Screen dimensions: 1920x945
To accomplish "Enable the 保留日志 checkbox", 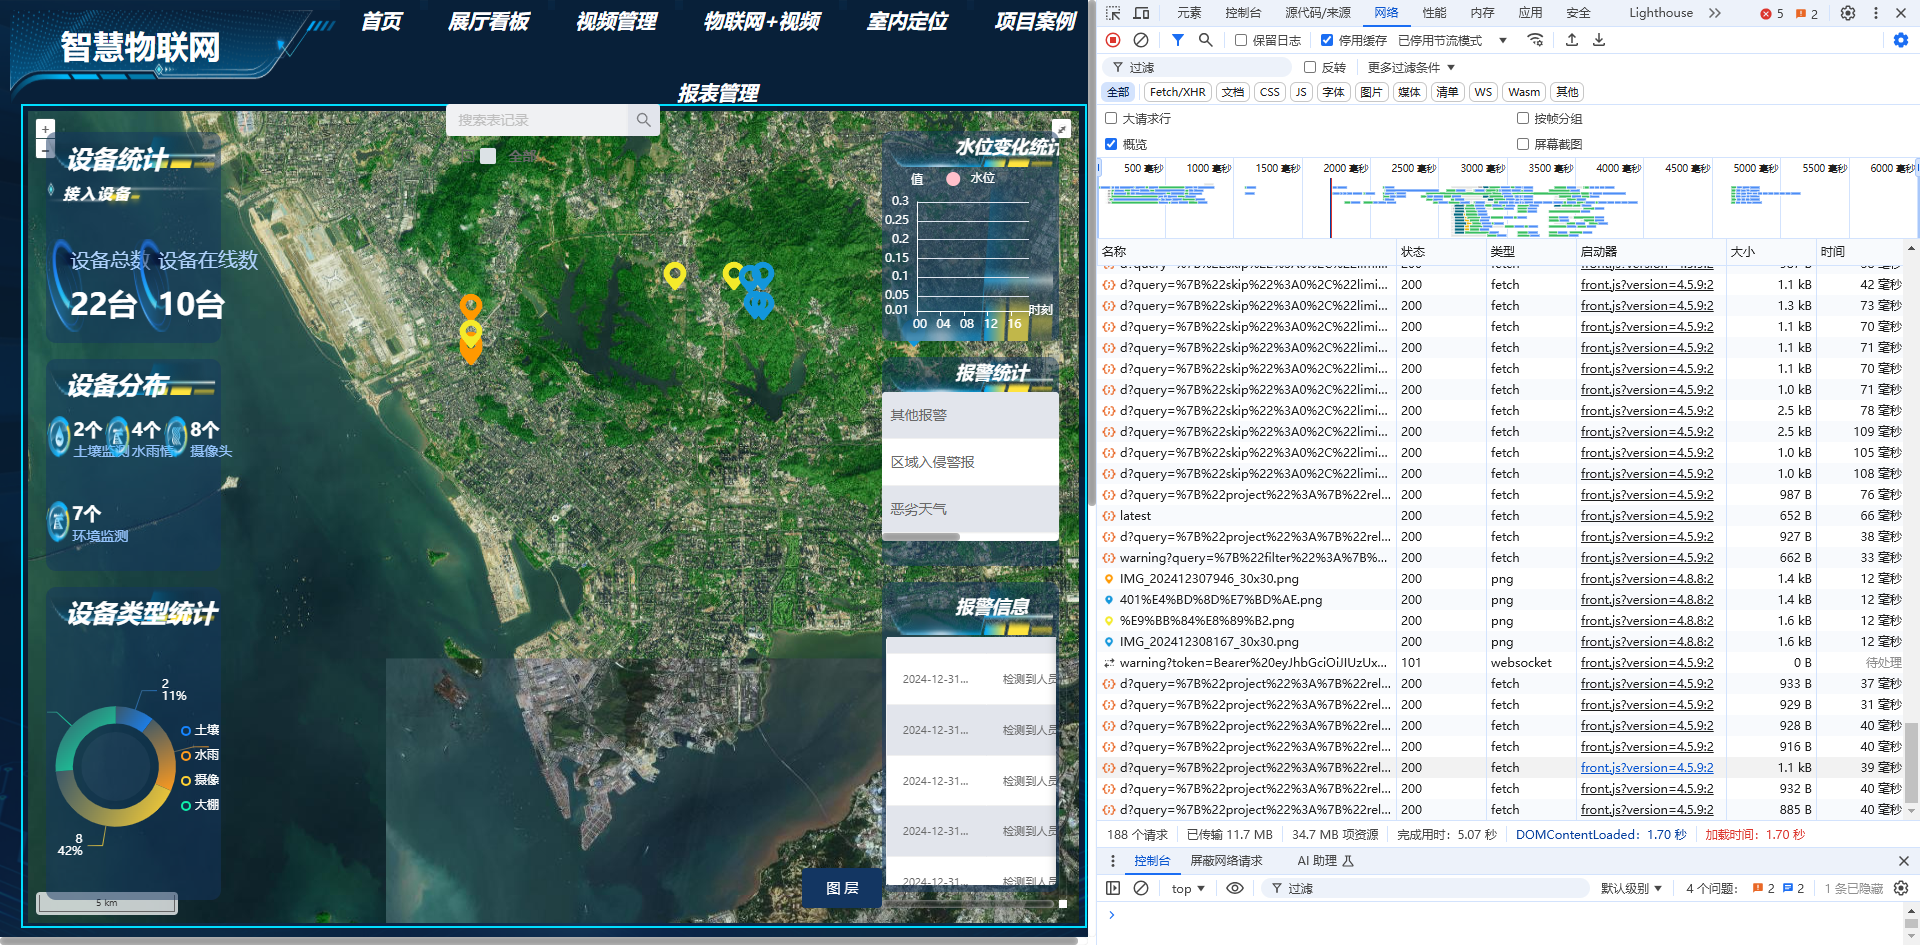I will coord(1241,40).
